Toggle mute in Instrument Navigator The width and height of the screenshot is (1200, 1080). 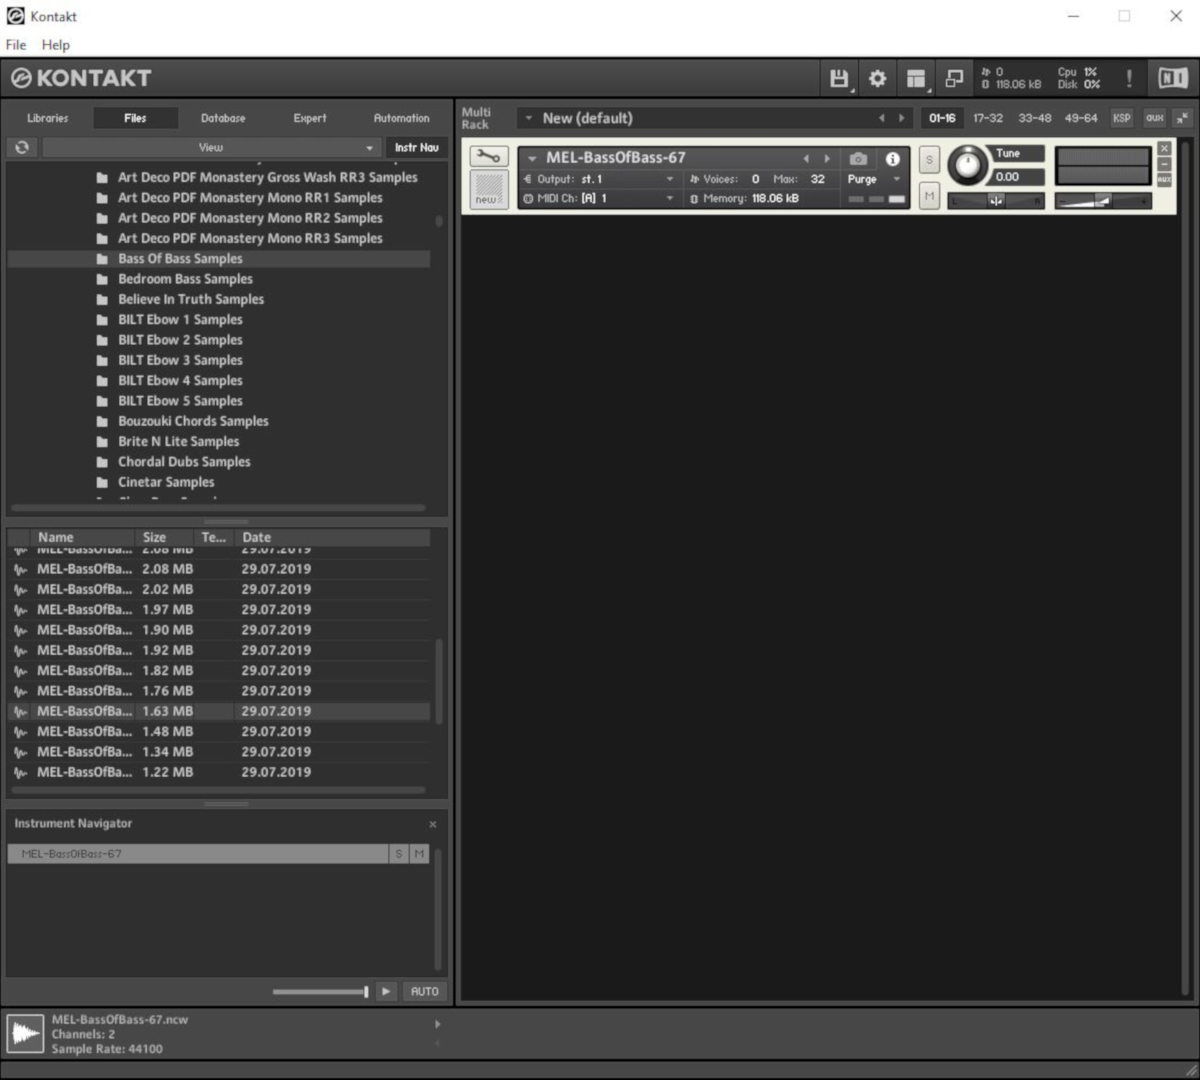tap(419, 853)
